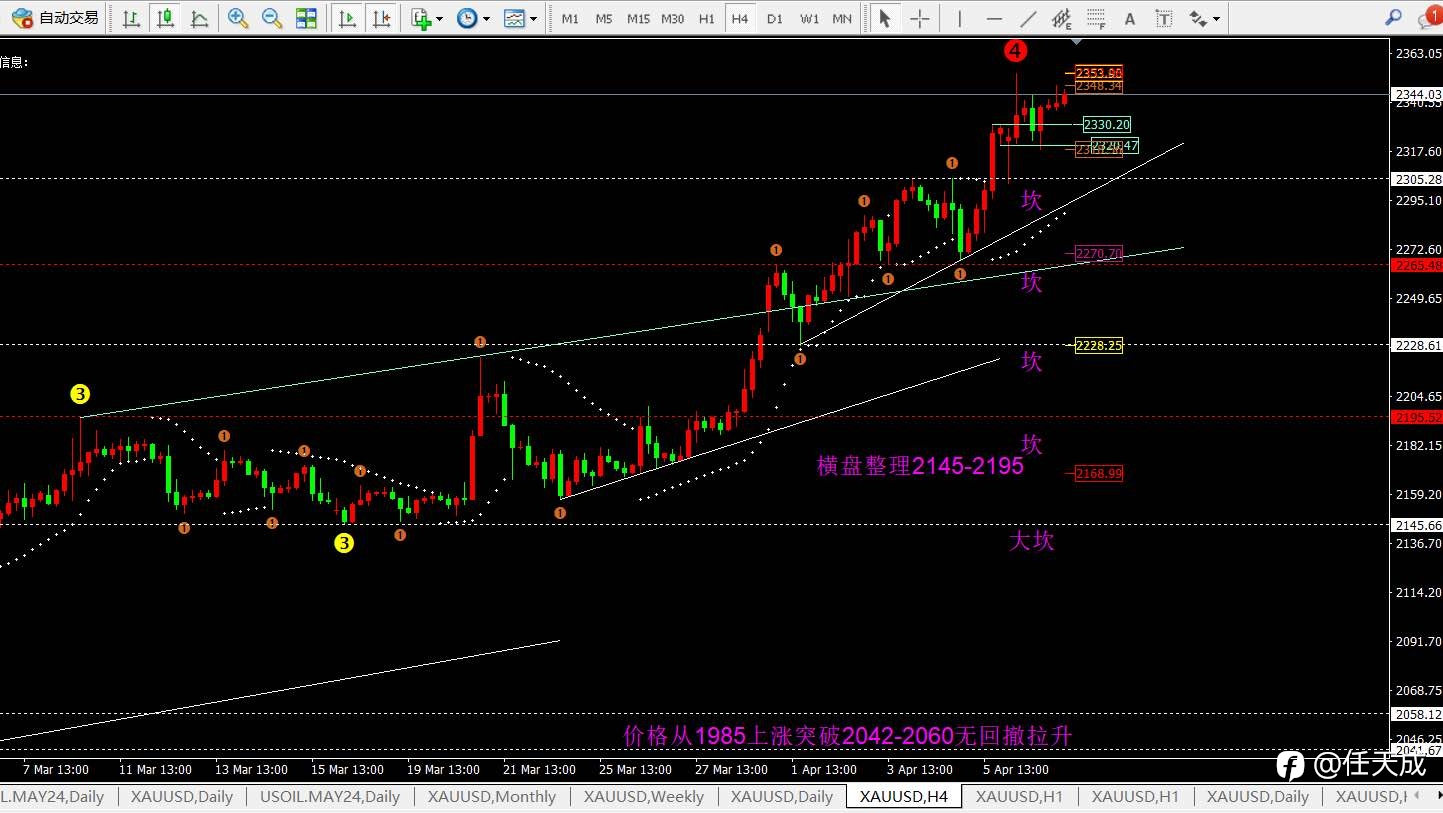This screenshot has width=1443, height=813.
Task: Open the chart templates dropdown
Action: (520, 18)
